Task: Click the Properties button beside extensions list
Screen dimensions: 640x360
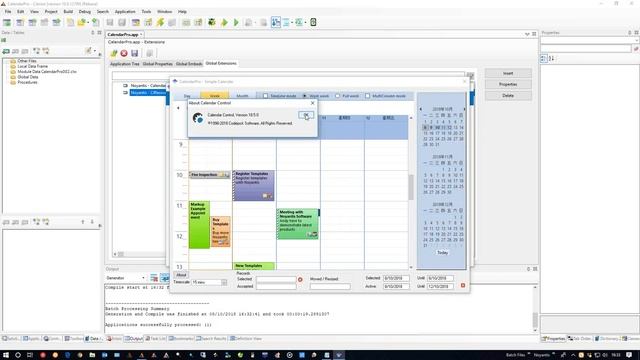Action: click(508, 84)
